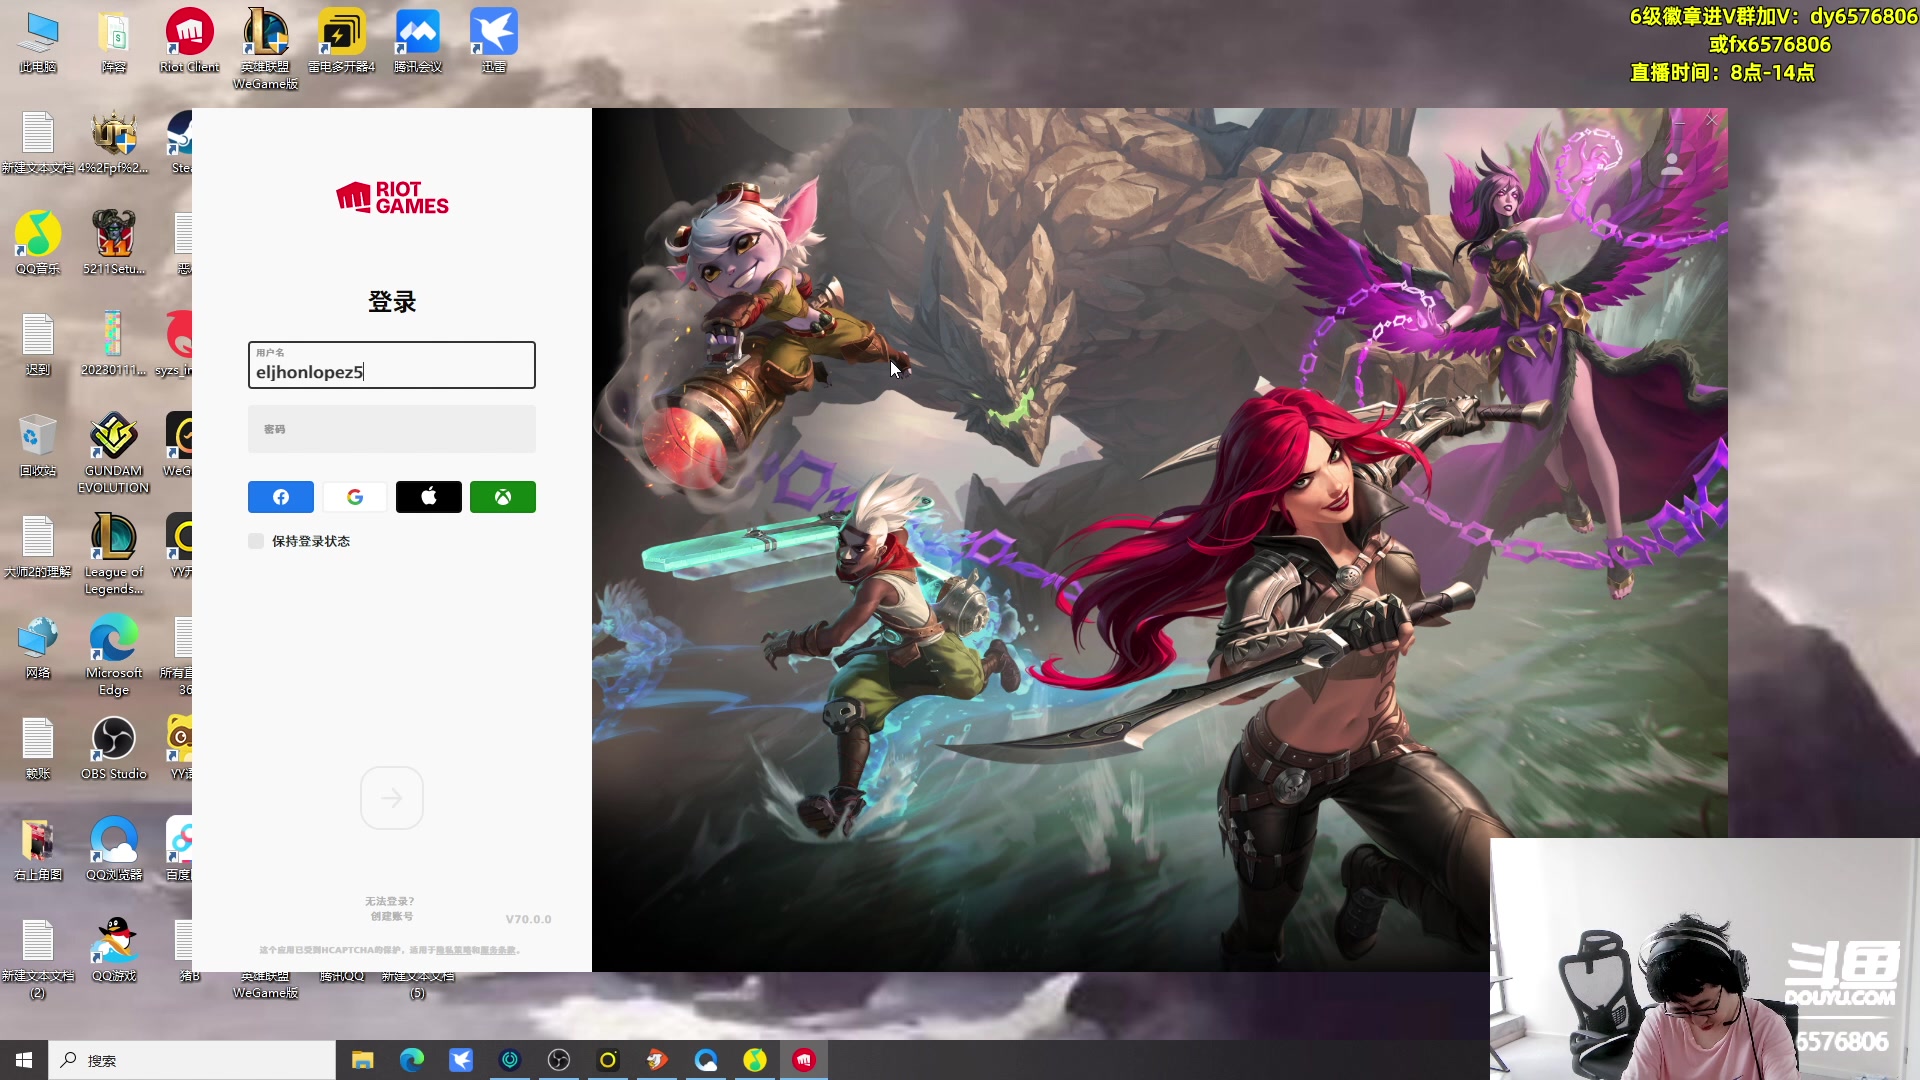The width and height of the screenshot is (1920, 1080).
Task: Tick the 保持登录状态 stay-signed-in checkbox
Action: [256, 541]
